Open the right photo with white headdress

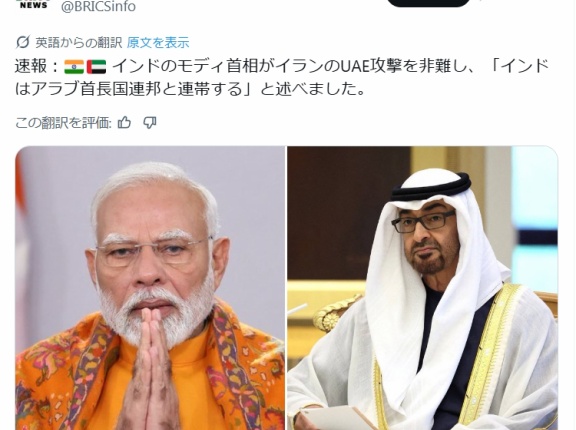422,288
